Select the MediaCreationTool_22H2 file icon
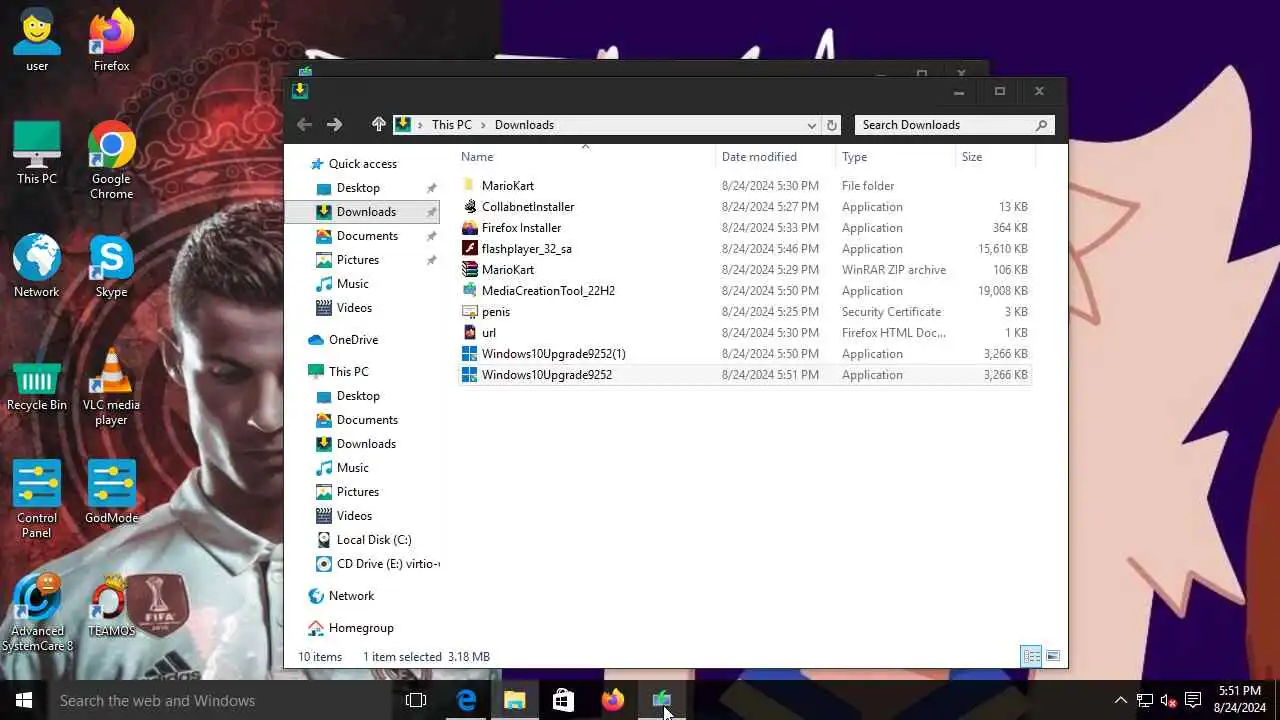Viewport: 1280px width, 720px height. click(x=470, y=291)
